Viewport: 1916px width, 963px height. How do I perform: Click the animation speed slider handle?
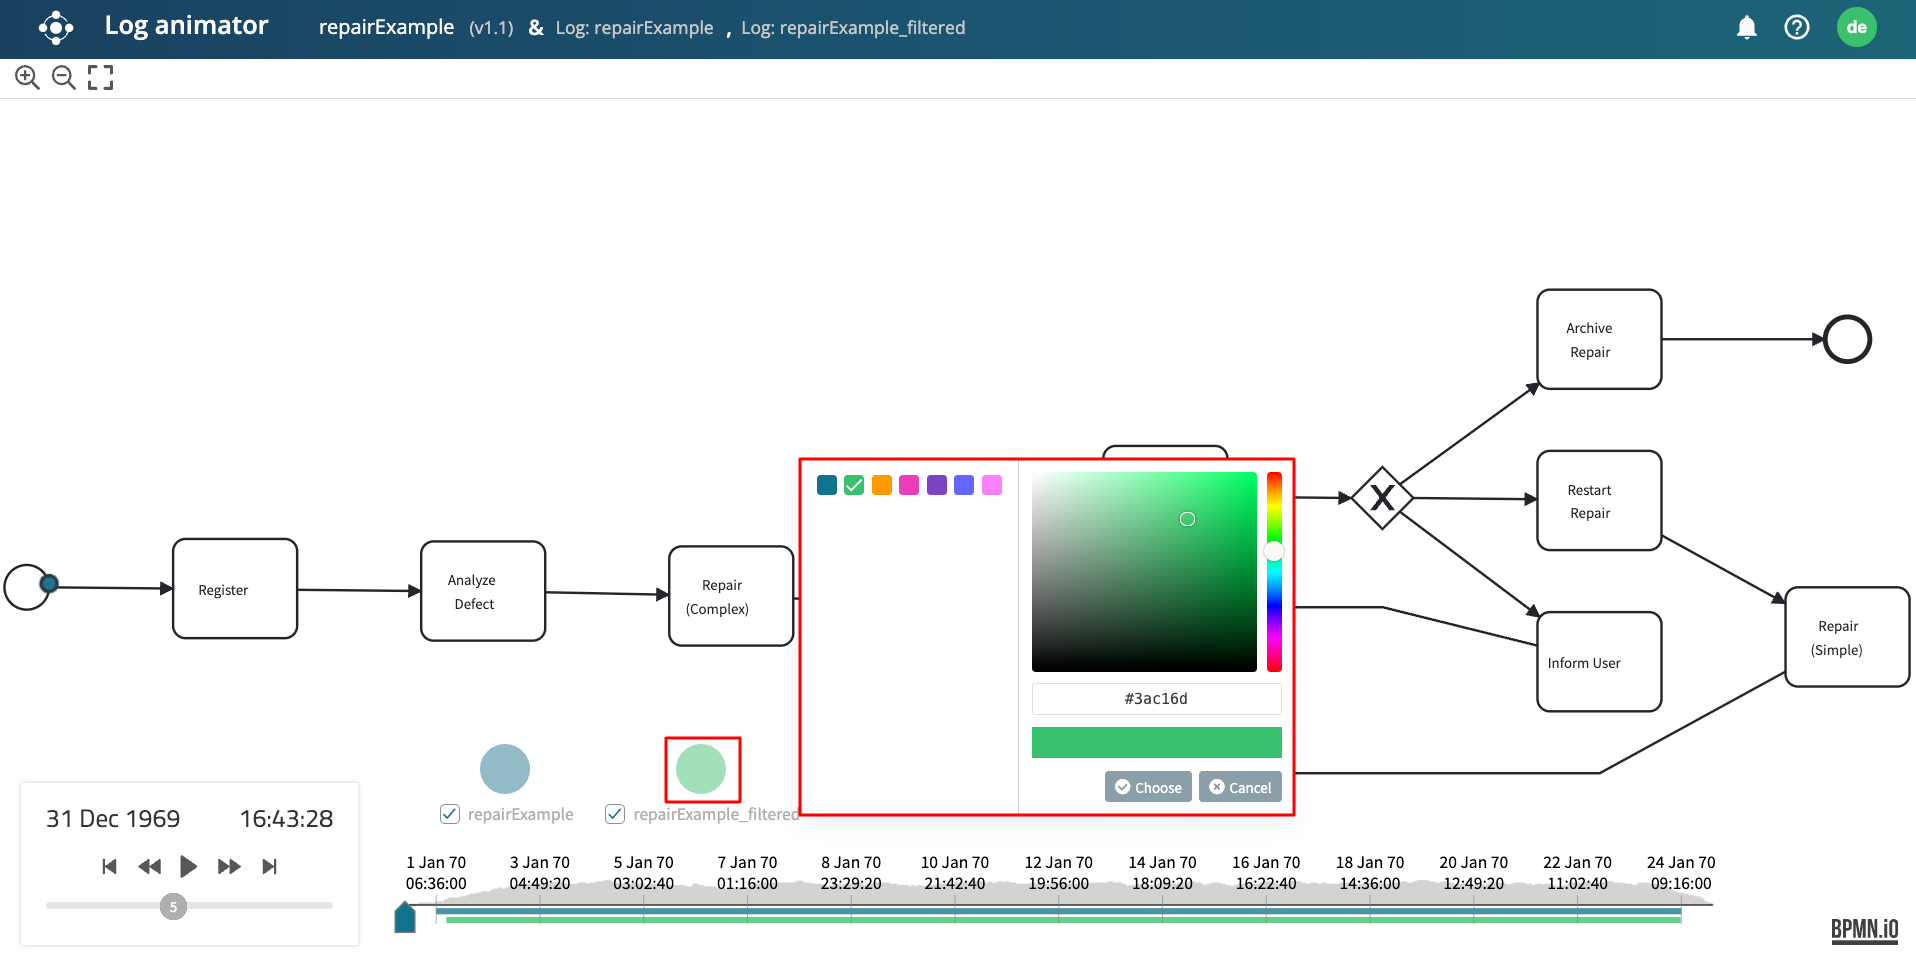[173, 907]
